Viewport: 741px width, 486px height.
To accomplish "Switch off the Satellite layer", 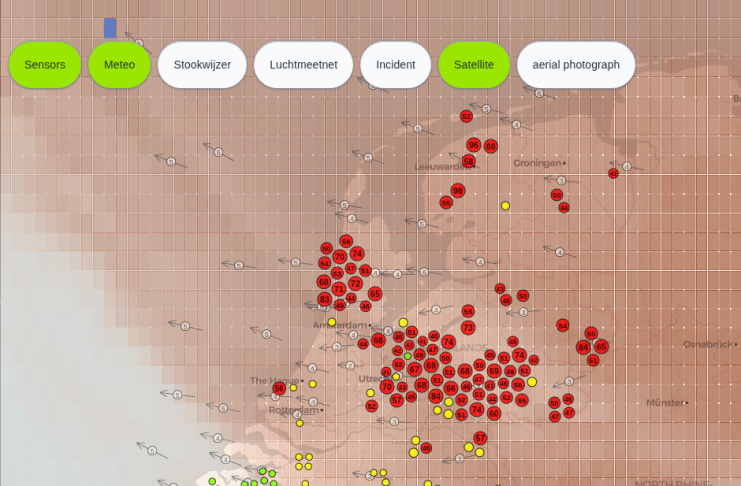I will point(474,65).
